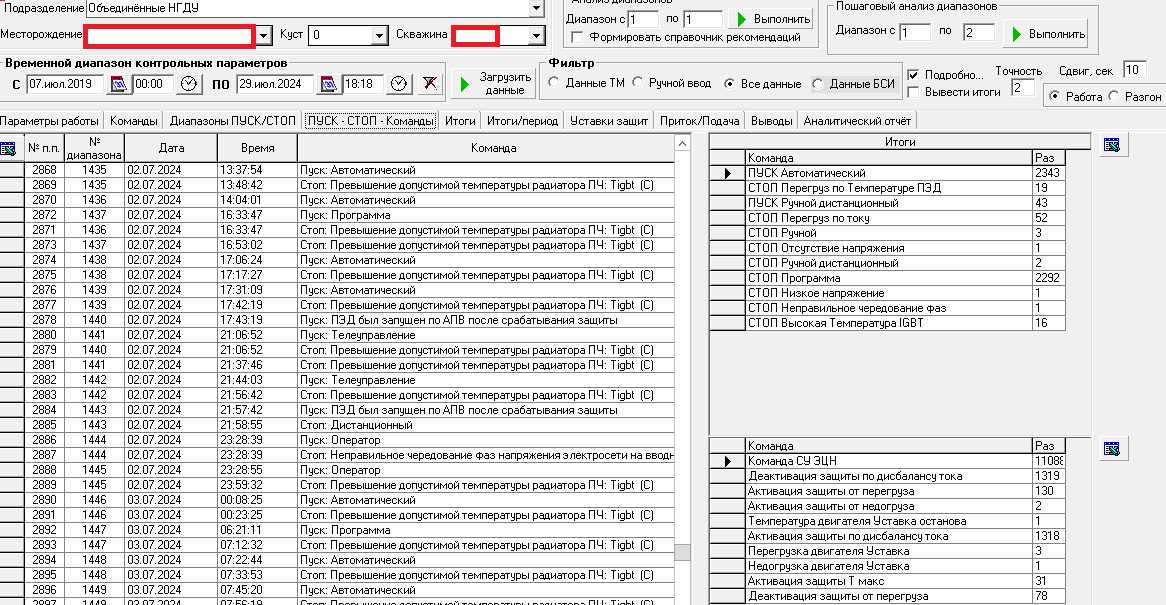Open the Итоги tab
The height and width of the screenshot is (605, 1166).
point(460,120)
